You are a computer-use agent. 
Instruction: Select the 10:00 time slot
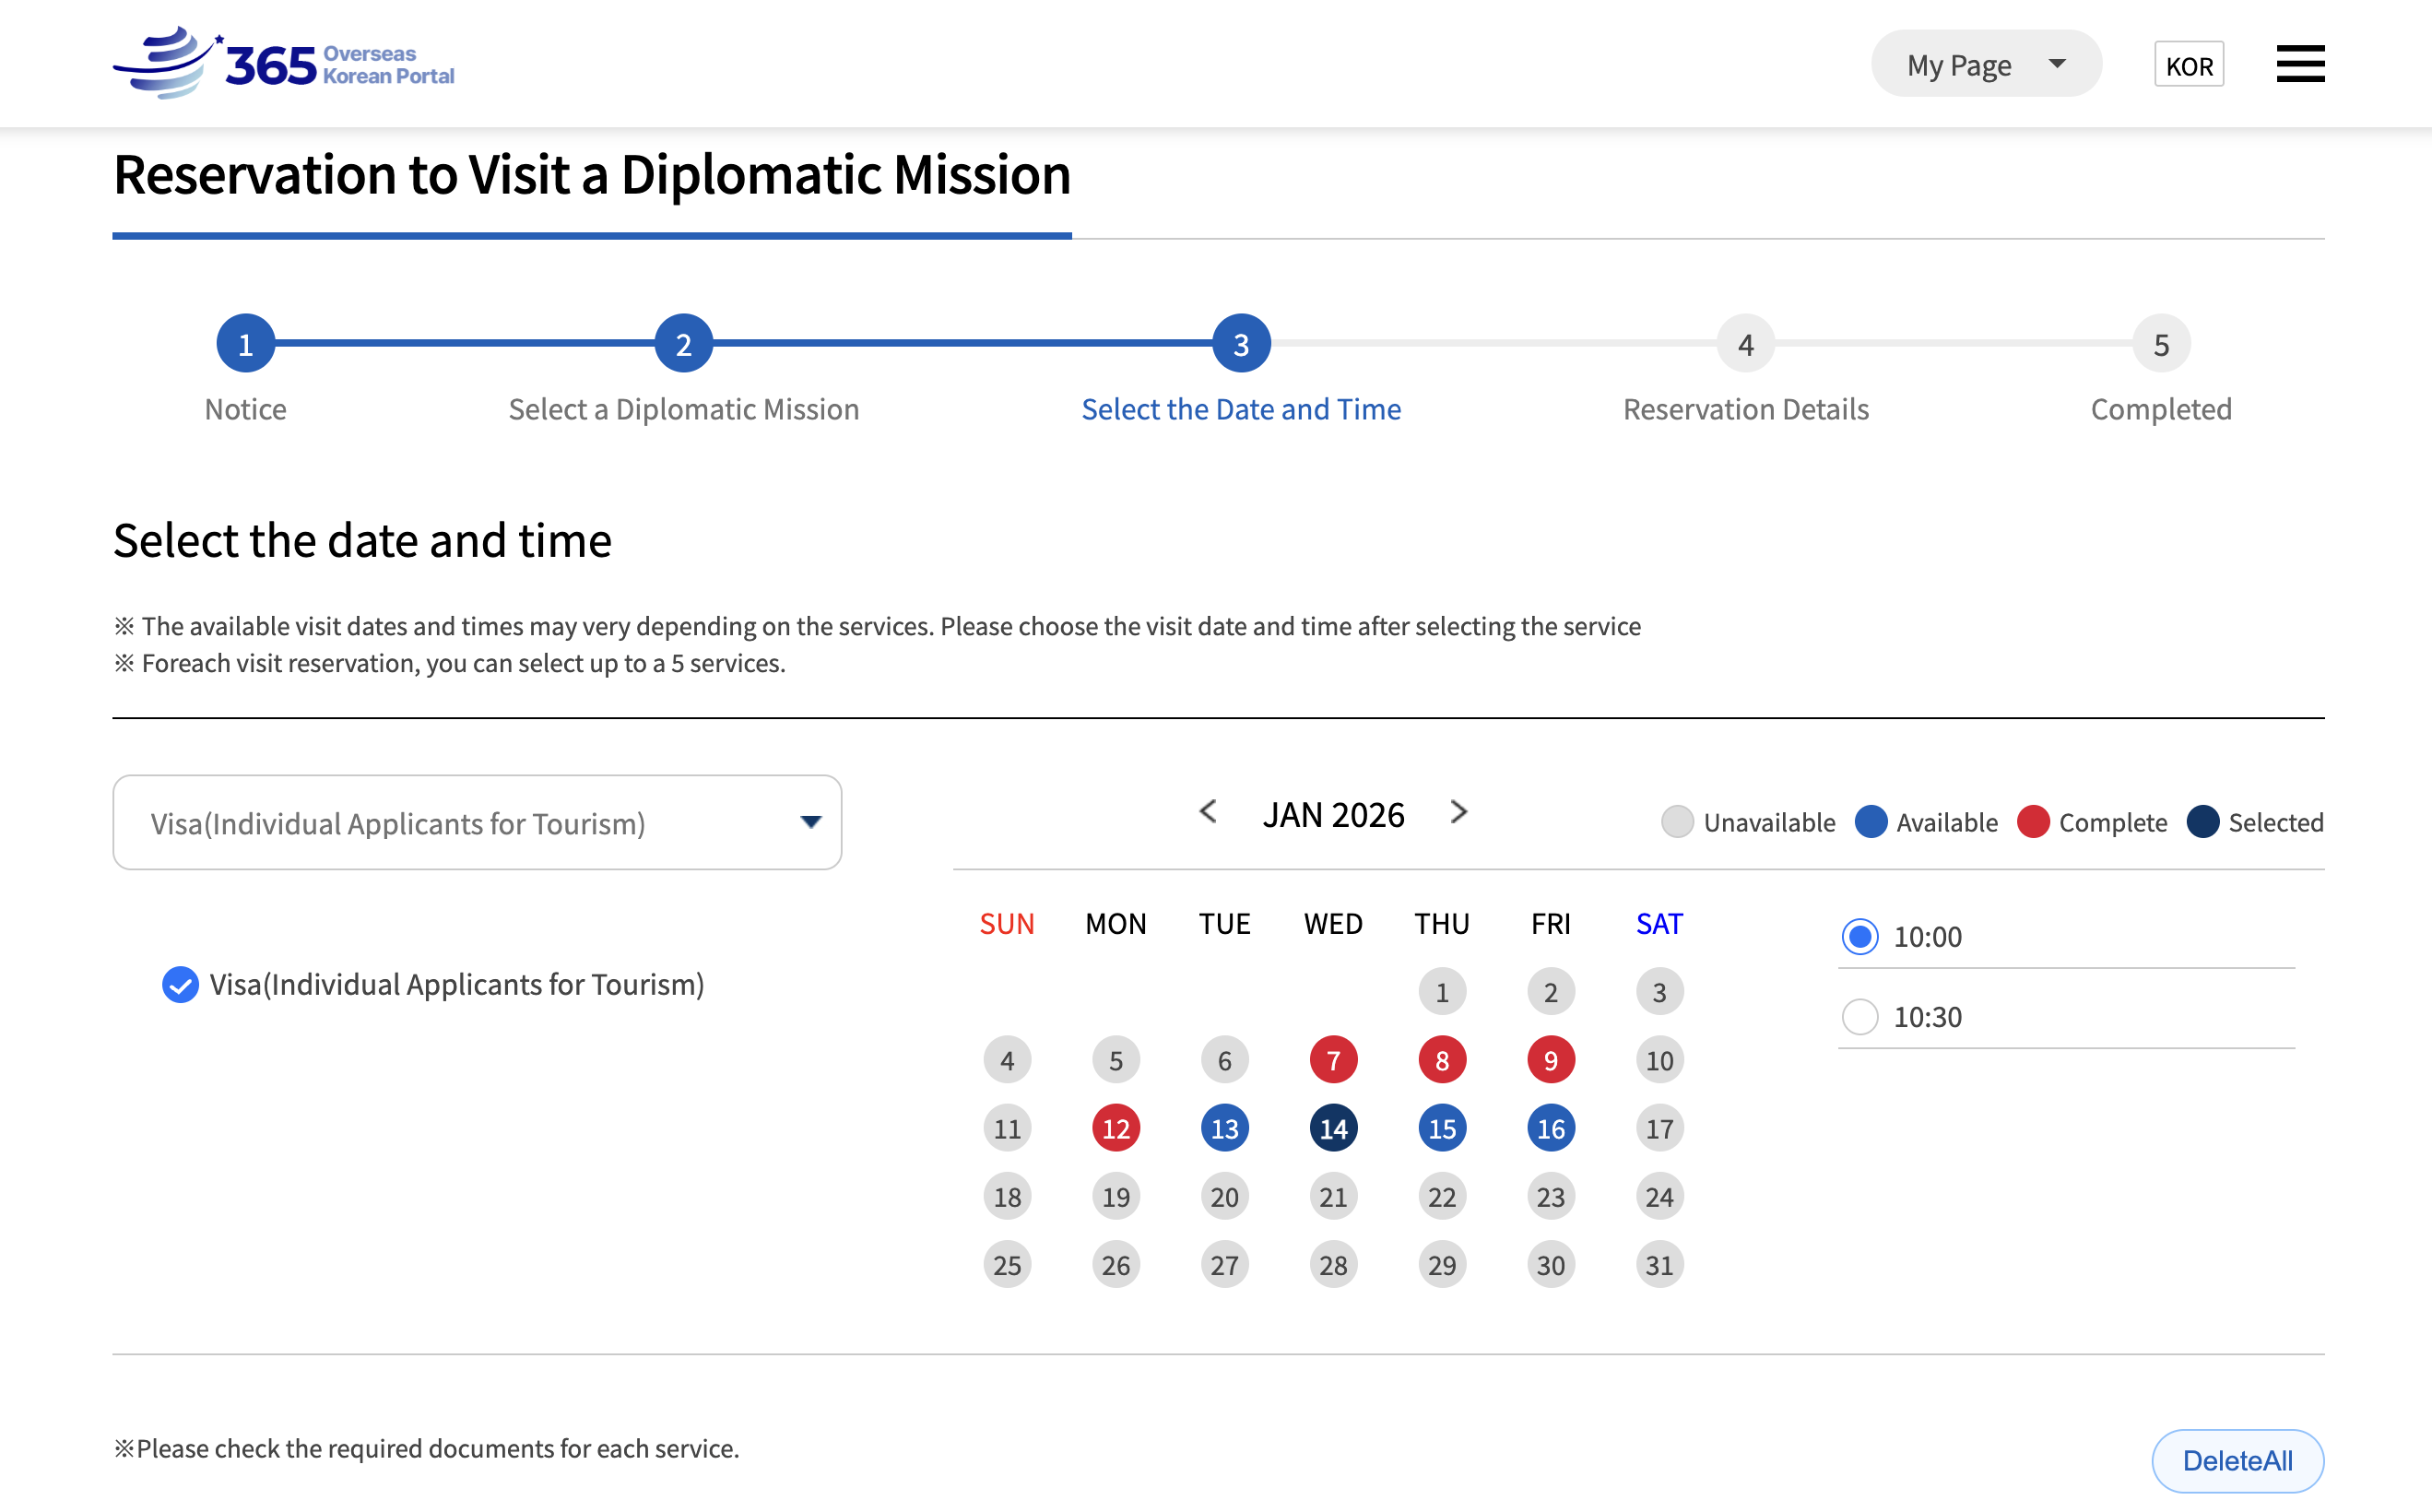[1860, 936]
